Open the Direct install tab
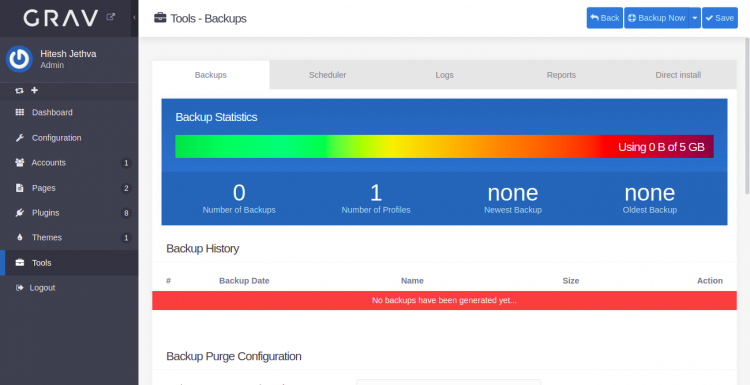The width and height of the screenshot is (750, 385). coord(678,75)
